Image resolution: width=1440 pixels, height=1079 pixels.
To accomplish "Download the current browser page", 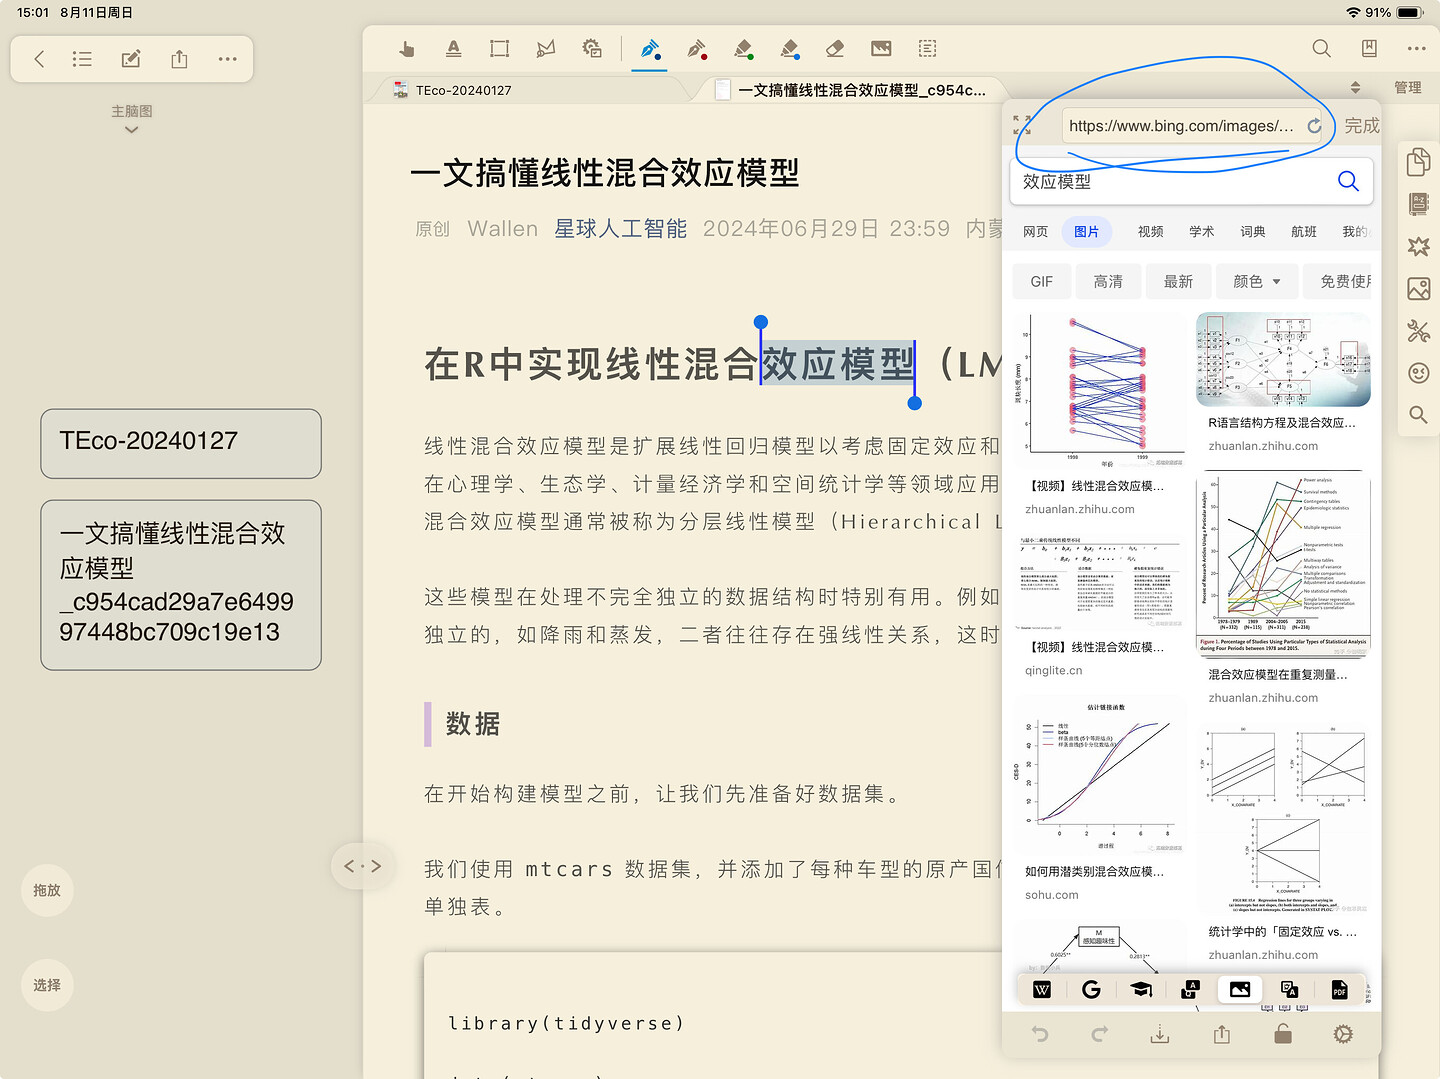I will [1160, 1034].
